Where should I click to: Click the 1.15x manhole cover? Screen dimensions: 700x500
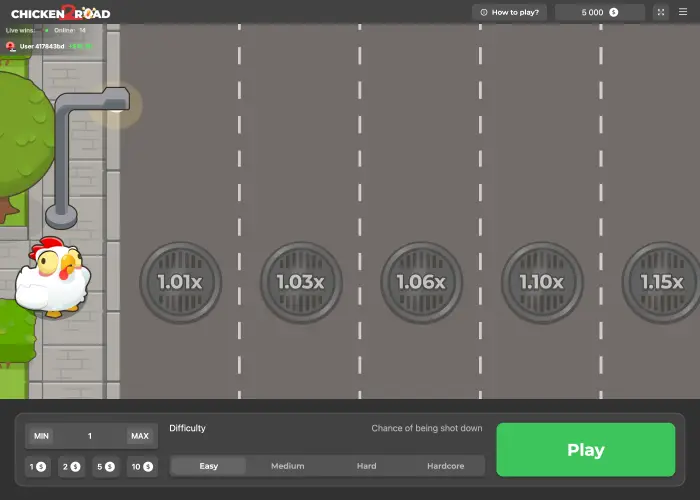(x=662, y=282)
